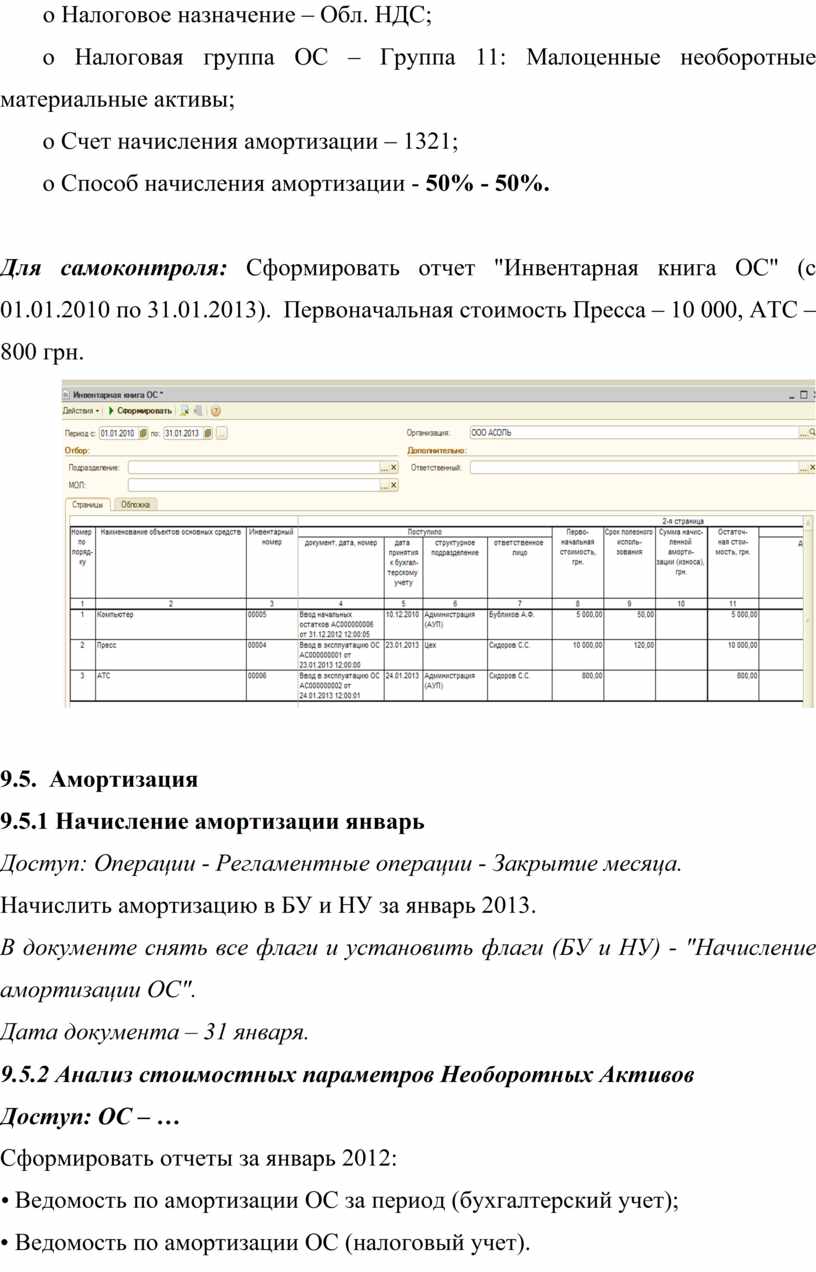
Task: Open selection list for Подразделение field
Action: coord(383,467)
